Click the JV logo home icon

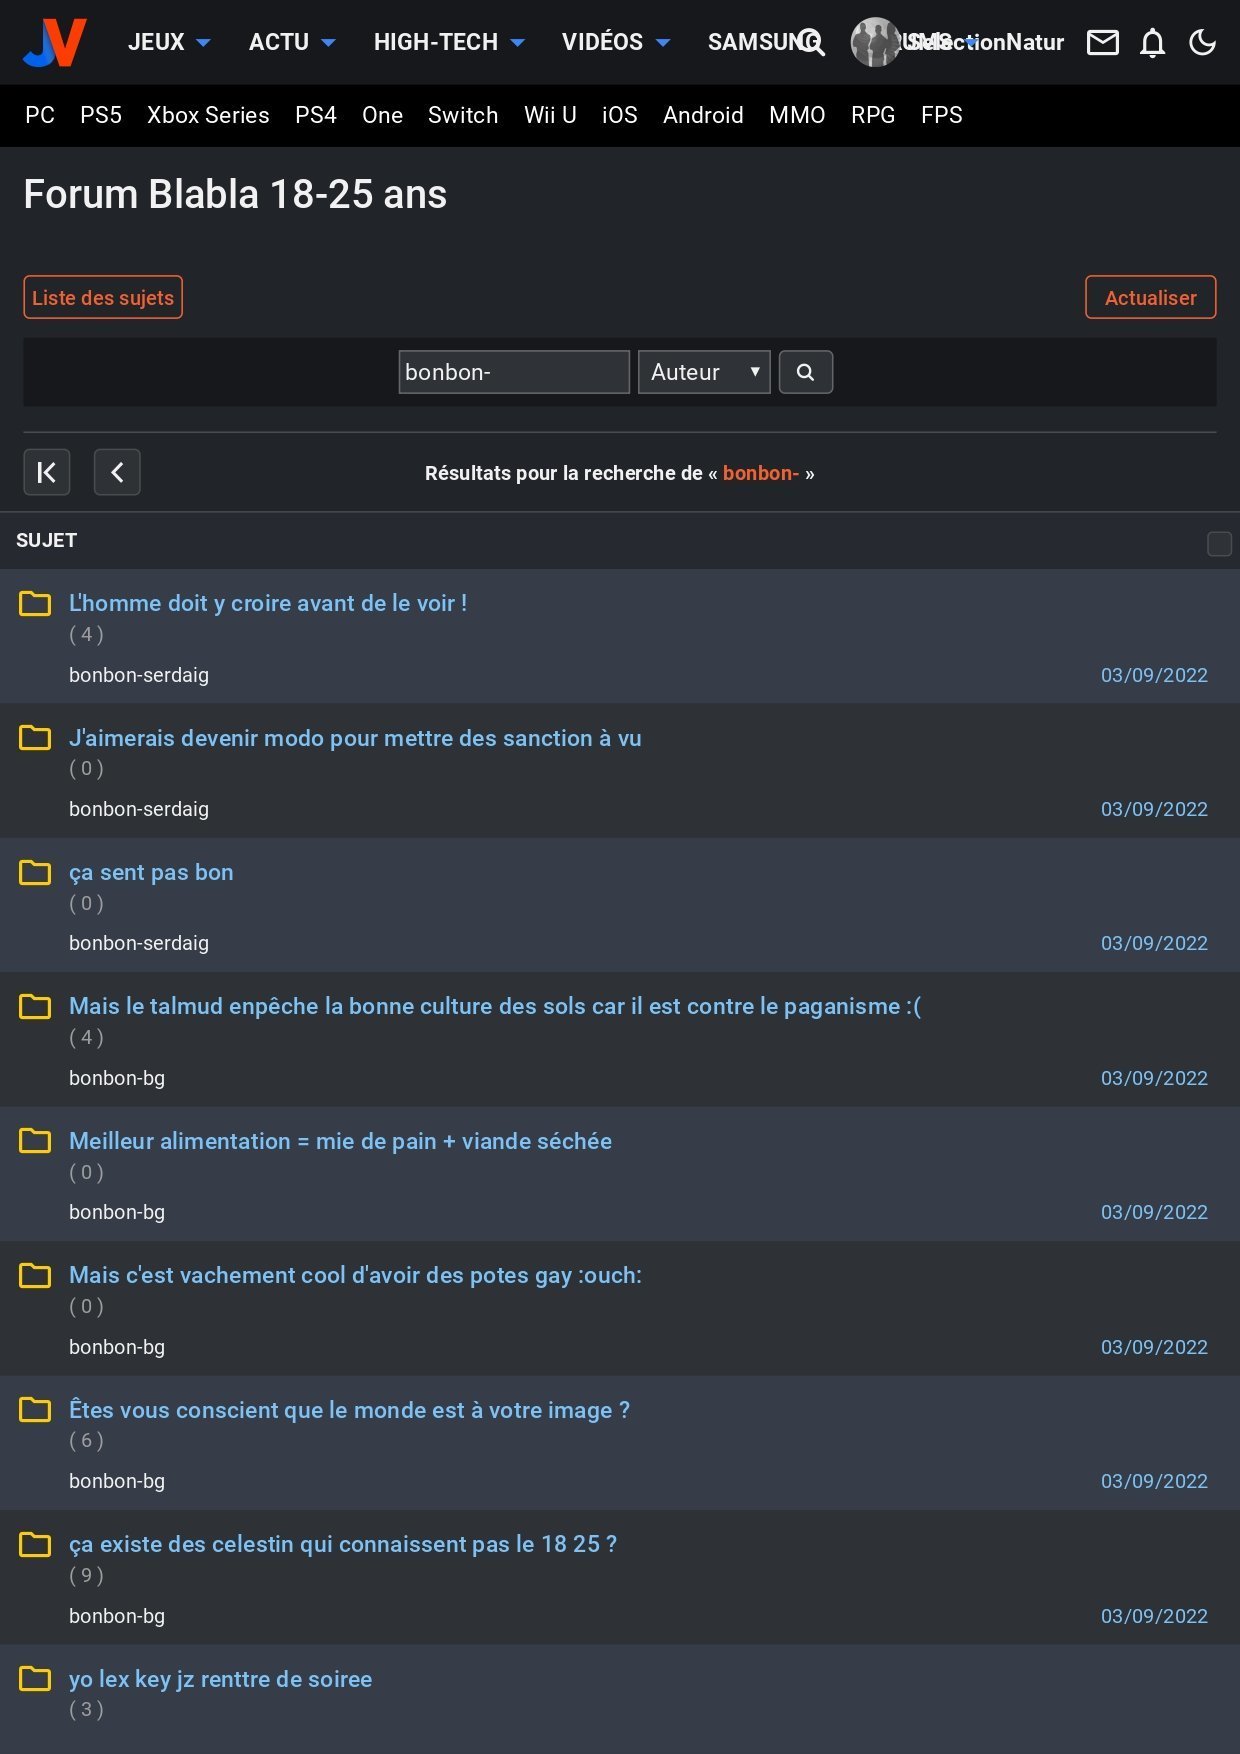coord(55,42)
